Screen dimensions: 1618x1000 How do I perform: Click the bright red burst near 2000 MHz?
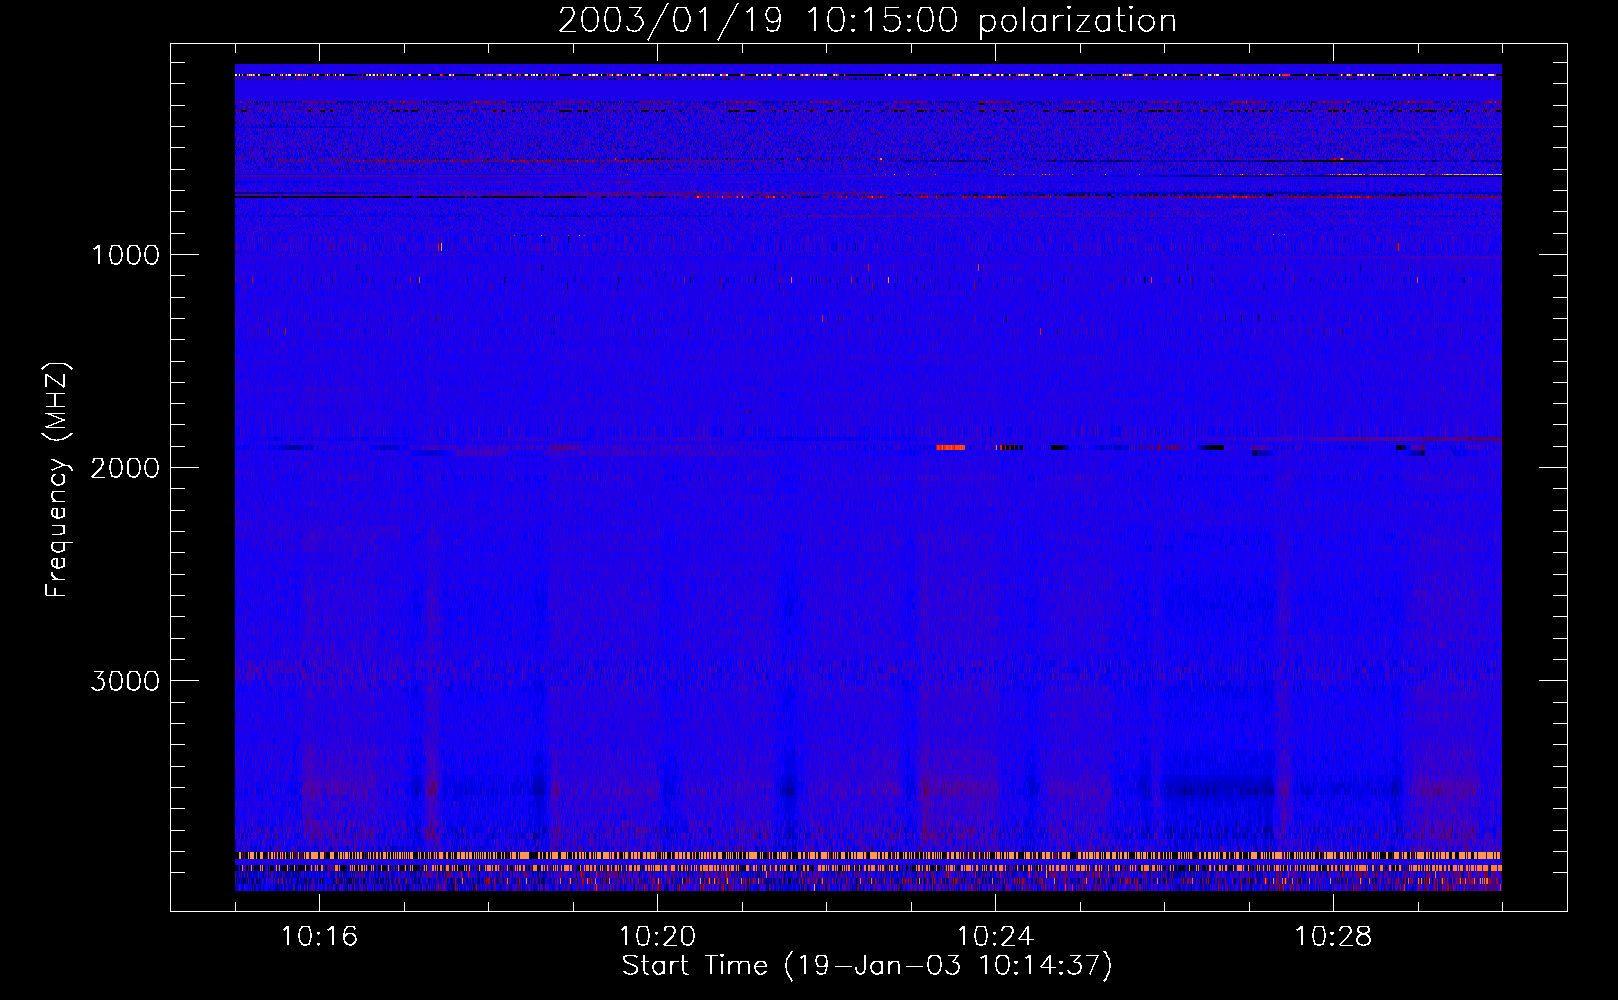[x=951, y=448]
